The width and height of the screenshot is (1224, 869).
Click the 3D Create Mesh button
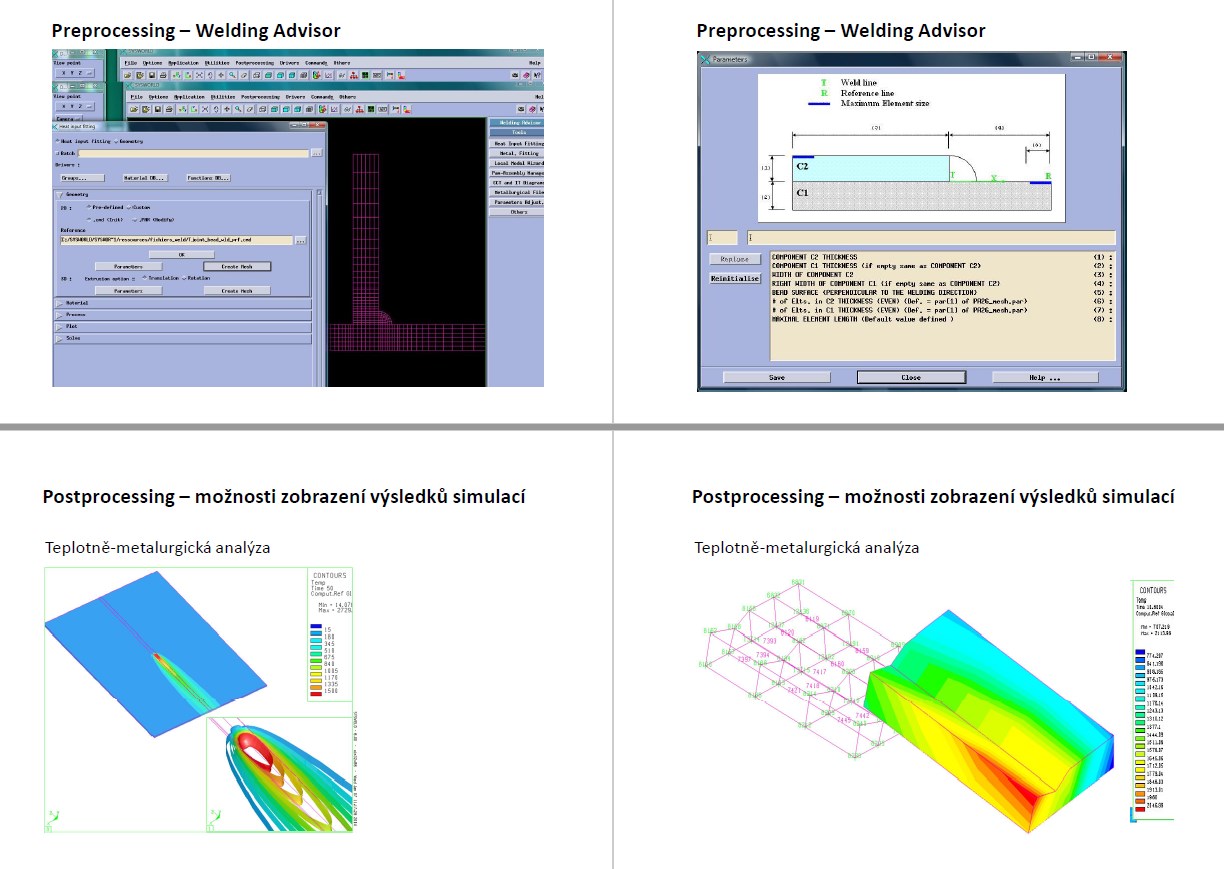point(237,291)
